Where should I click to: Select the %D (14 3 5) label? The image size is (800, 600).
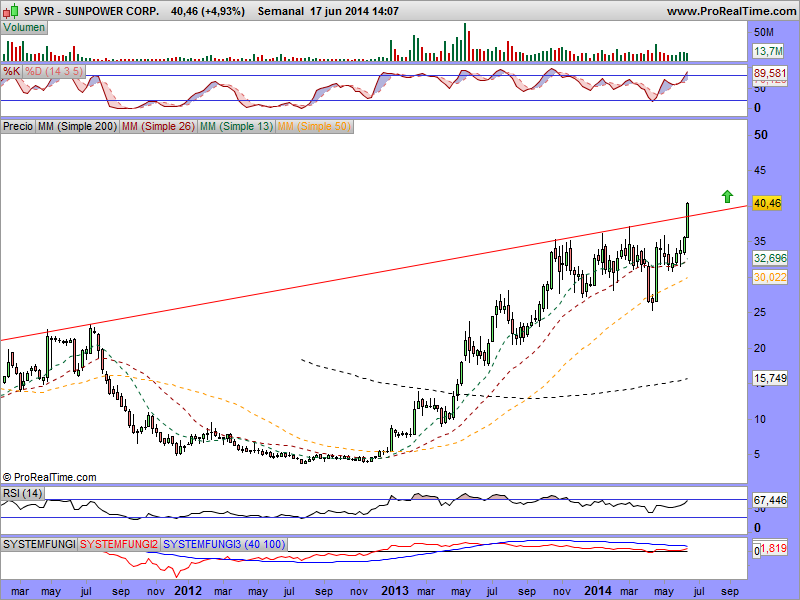click(x=54, y=71)
